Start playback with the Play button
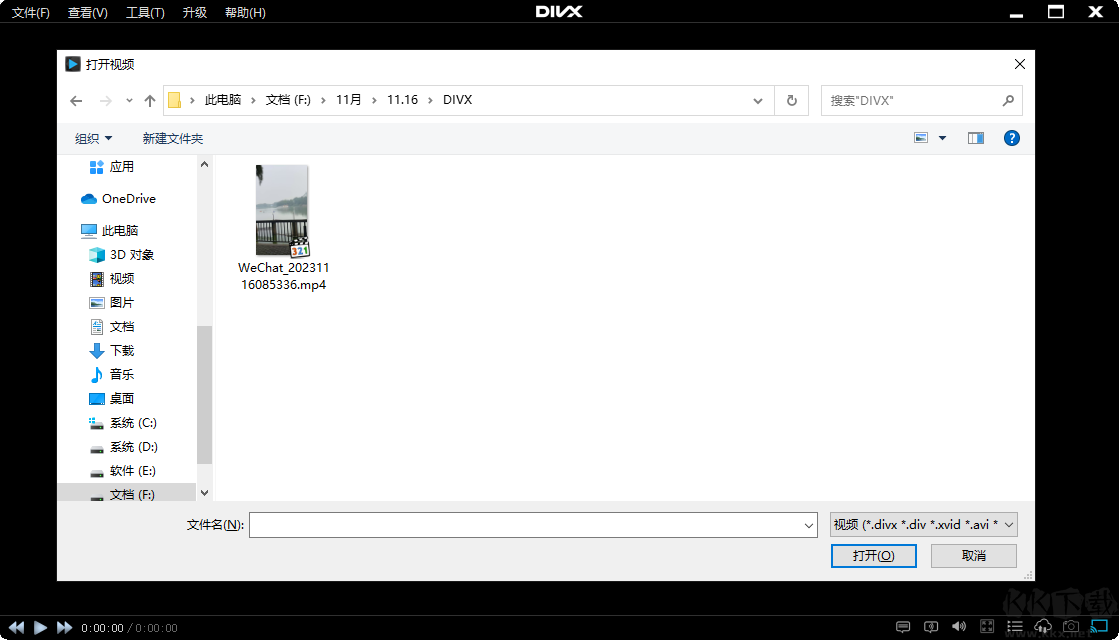Screen dimensions: 1119x640 point(39,627)
